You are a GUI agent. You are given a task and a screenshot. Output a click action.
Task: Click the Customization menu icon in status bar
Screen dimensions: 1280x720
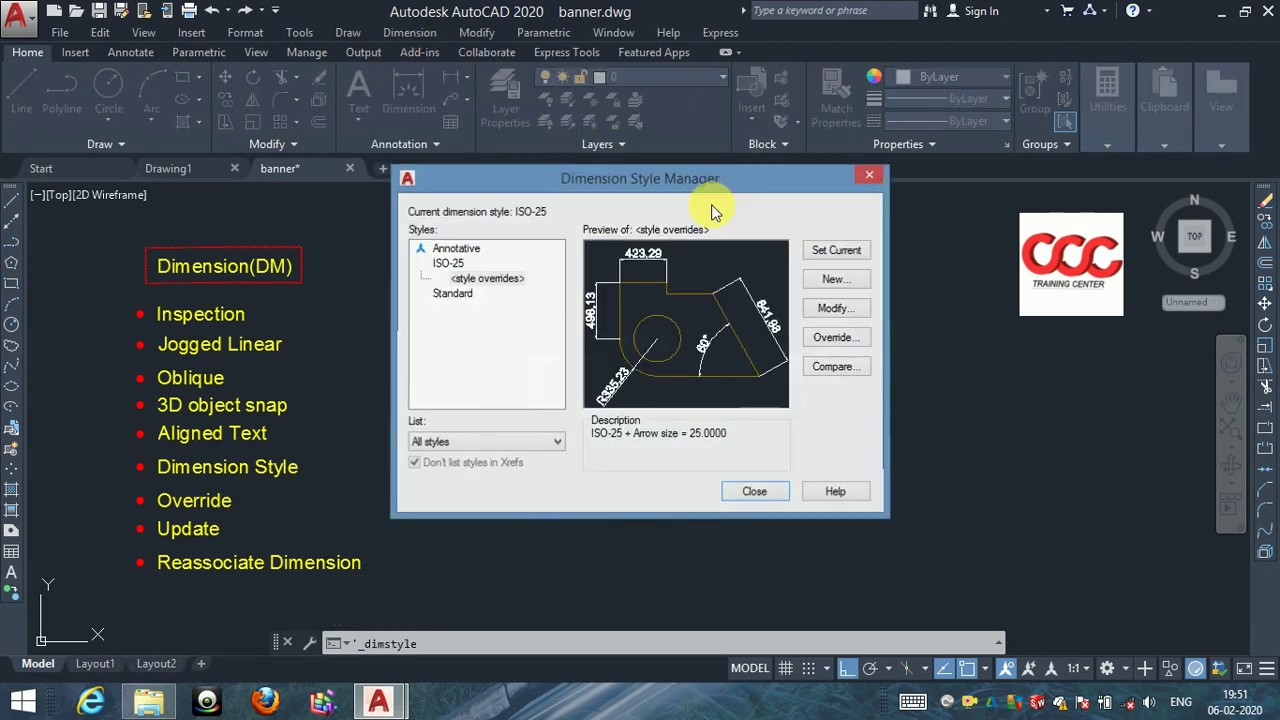coord(1265,668)
